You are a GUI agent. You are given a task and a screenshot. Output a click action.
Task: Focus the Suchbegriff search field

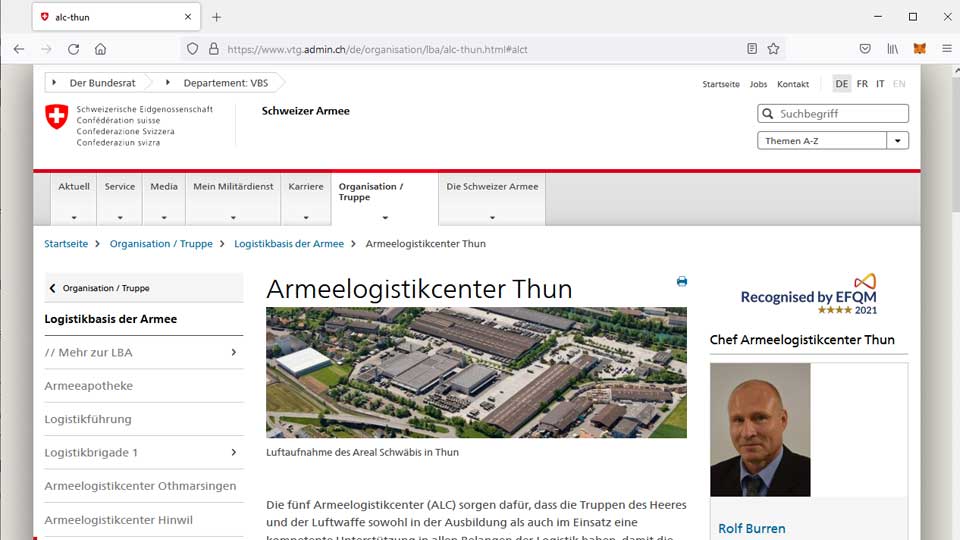833,114
